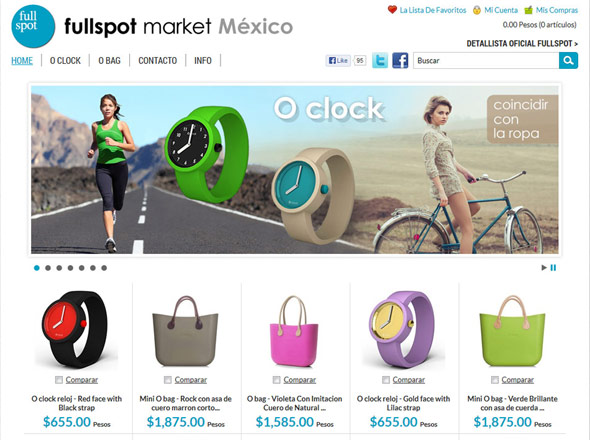This screenshot has height=440, width=590.
Task: Open the O CLOCK menu
Action: tap(65, 61)
